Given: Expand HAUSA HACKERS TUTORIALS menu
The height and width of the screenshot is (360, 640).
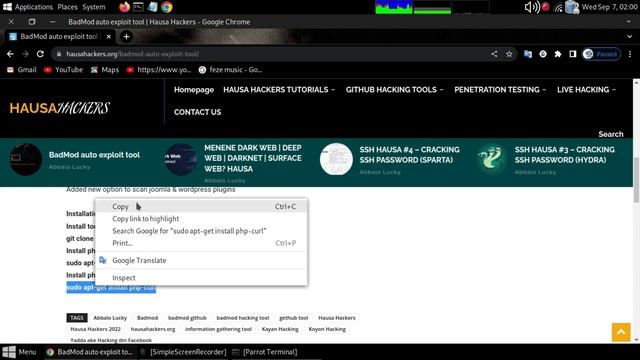Looking at the screenshot, I should [279, 90].
